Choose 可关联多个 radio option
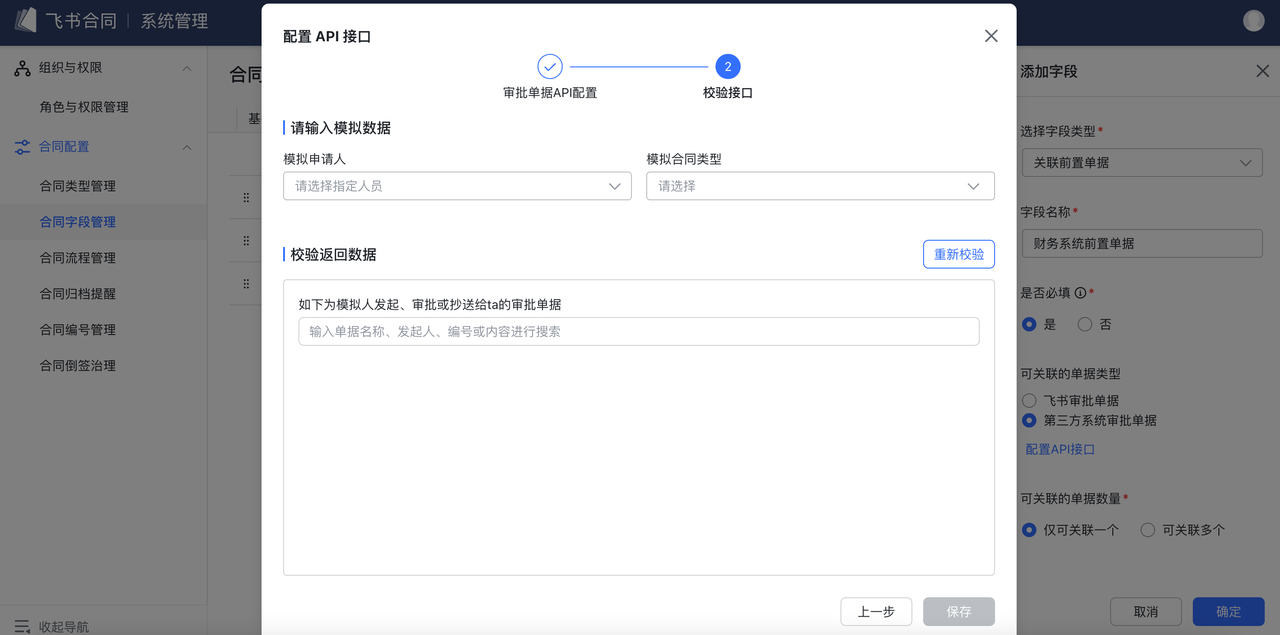This screenshot has width=1280, height=635. point(1147,530)
